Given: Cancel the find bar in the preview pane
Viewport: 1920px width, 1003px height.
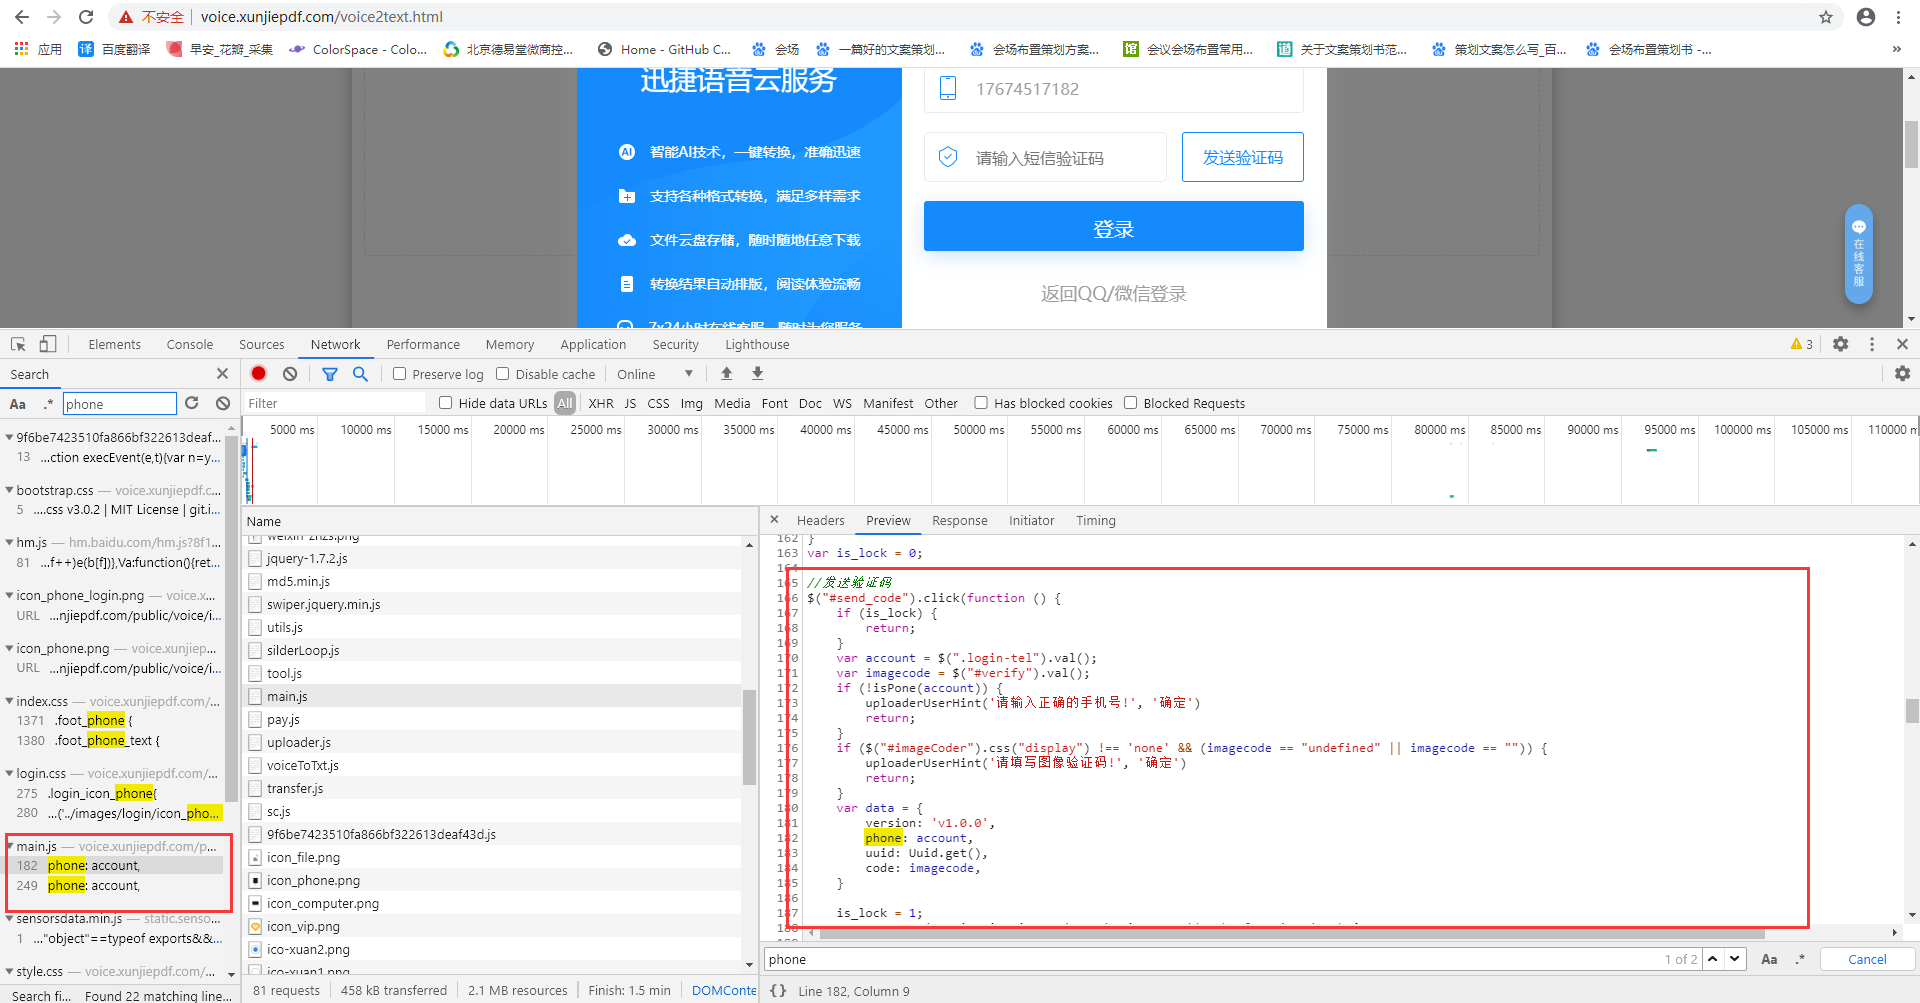Looking at the screenshot, I should point(1867,959).
